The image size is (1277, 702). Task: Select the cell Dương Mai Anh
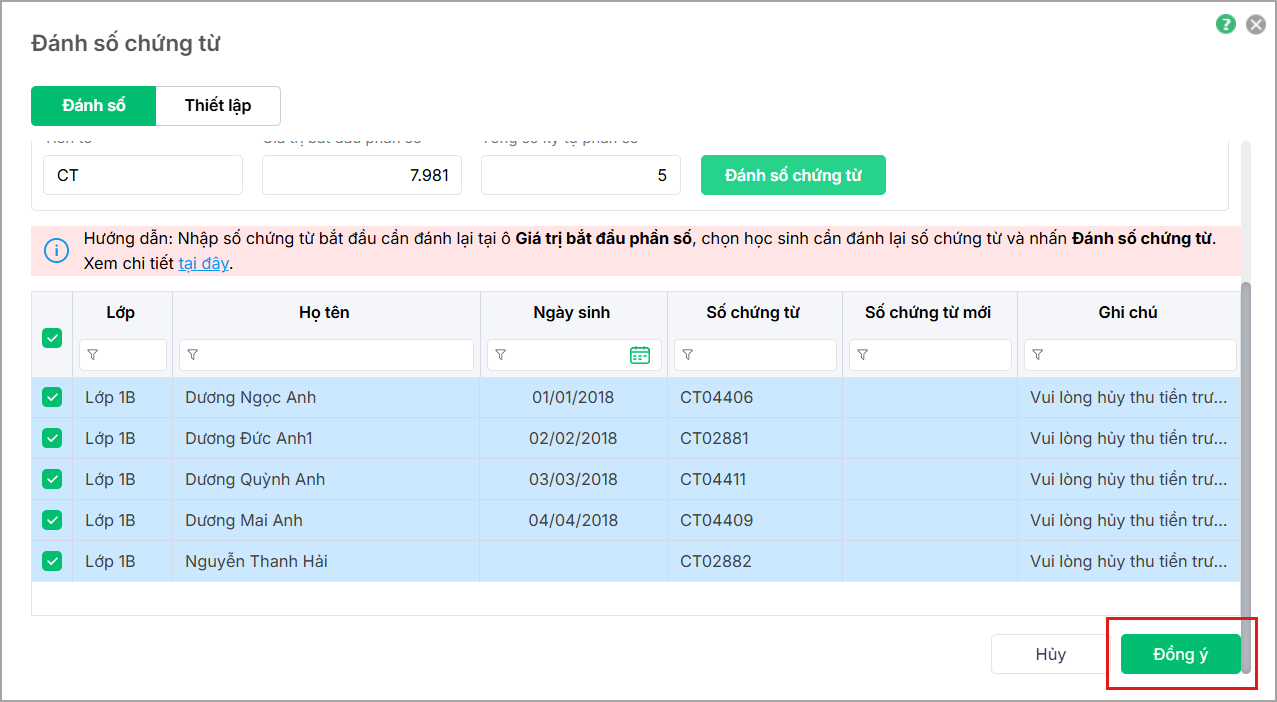pyautogui.click(x=326, y=520)
